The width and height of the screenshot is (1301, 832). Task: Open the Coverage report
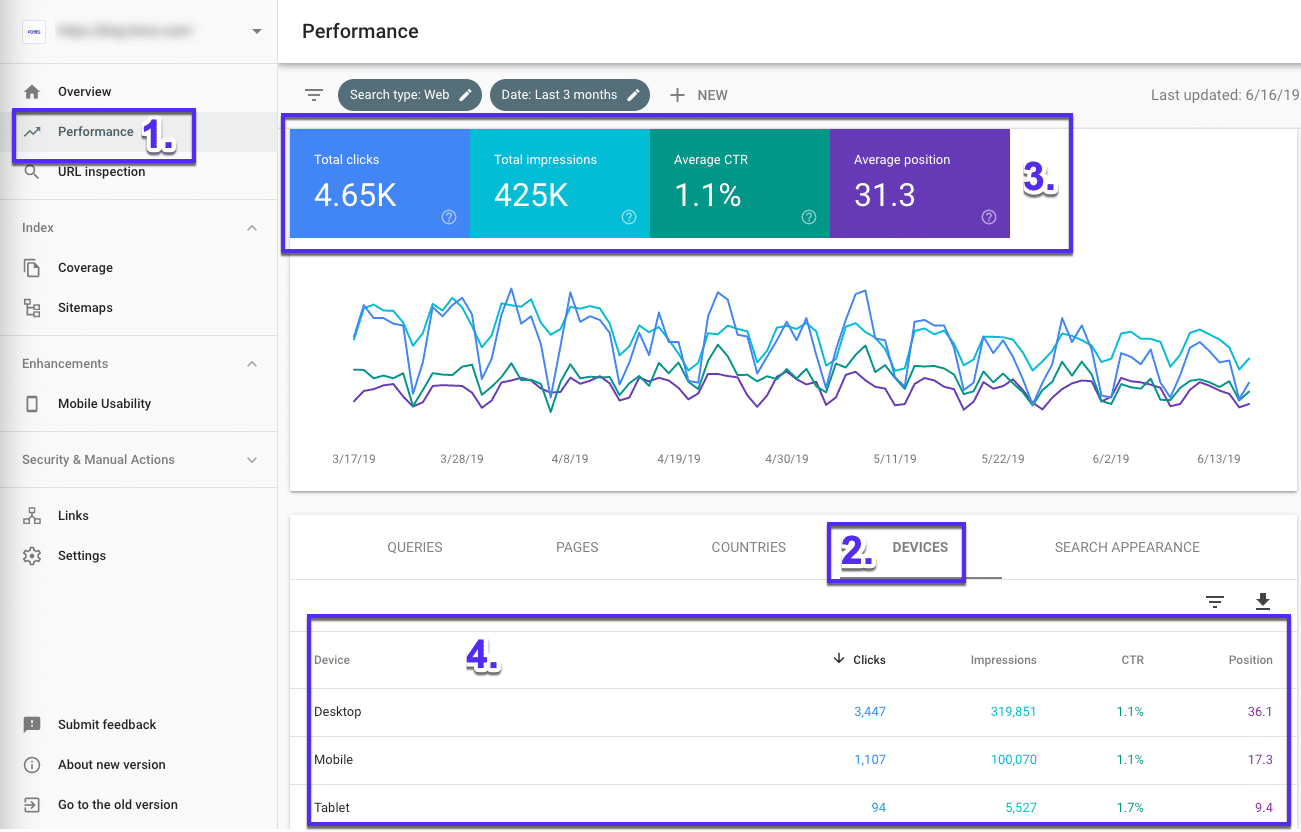point(83,267)
